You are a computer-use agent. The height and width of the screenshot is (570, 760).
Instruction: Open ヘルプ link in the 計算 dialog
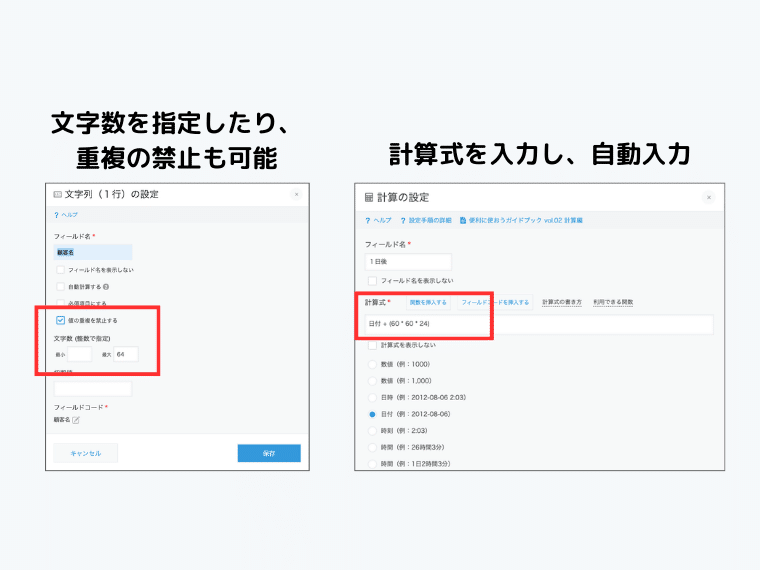pyautogui.click(x=378, y=220)
